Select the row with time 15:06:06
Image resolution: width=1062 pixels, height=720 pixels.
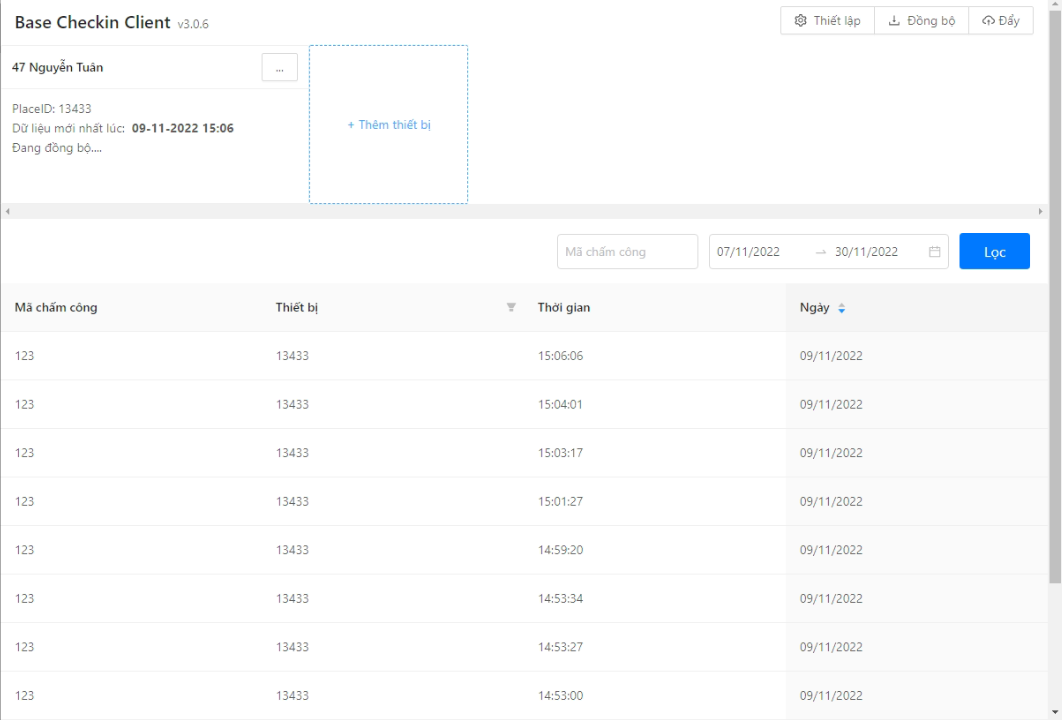pos(560,356)
